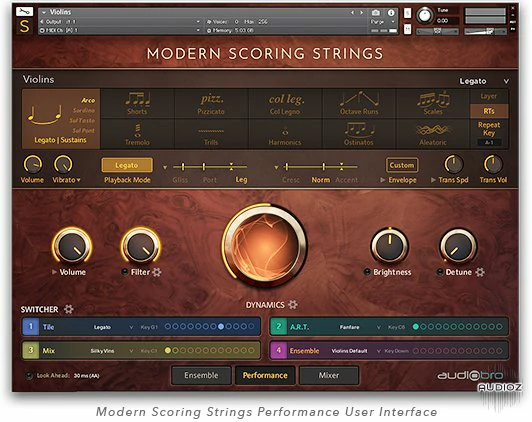Toggle the Brightness power button
This screenshot has height=422, width=532.
tap(367, 272)
